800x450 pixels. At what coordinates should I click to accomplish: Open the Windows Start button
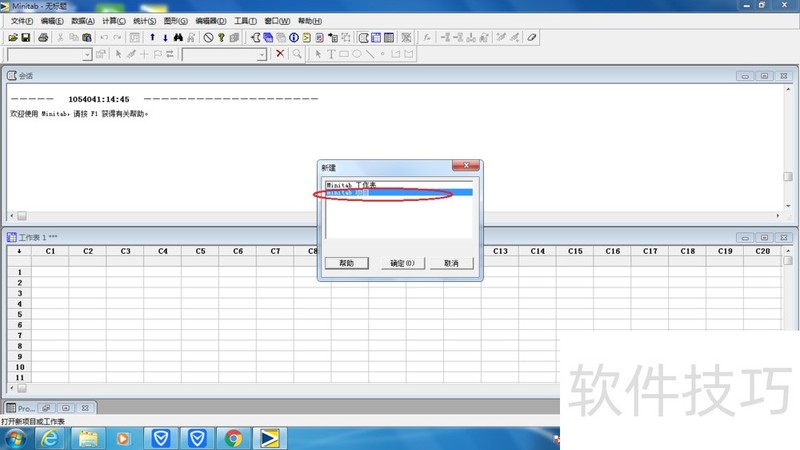point(15,439)
